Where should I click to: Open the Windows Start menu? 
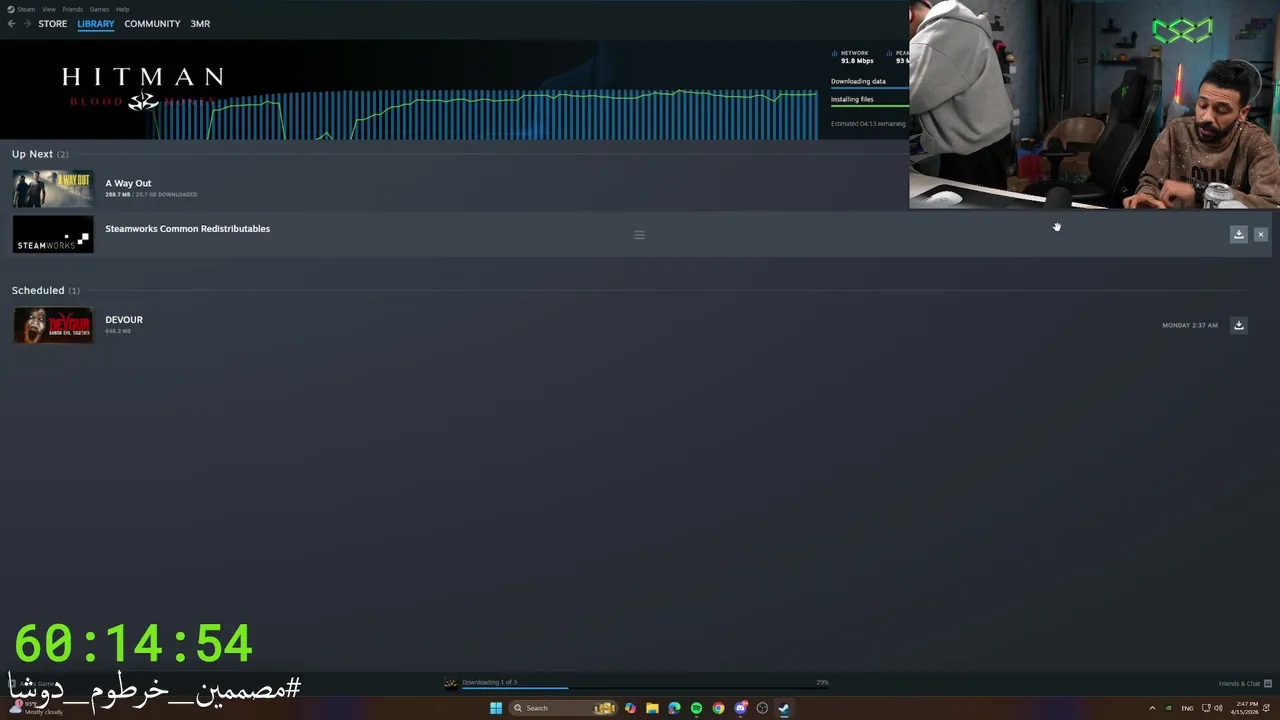point(496,708)
